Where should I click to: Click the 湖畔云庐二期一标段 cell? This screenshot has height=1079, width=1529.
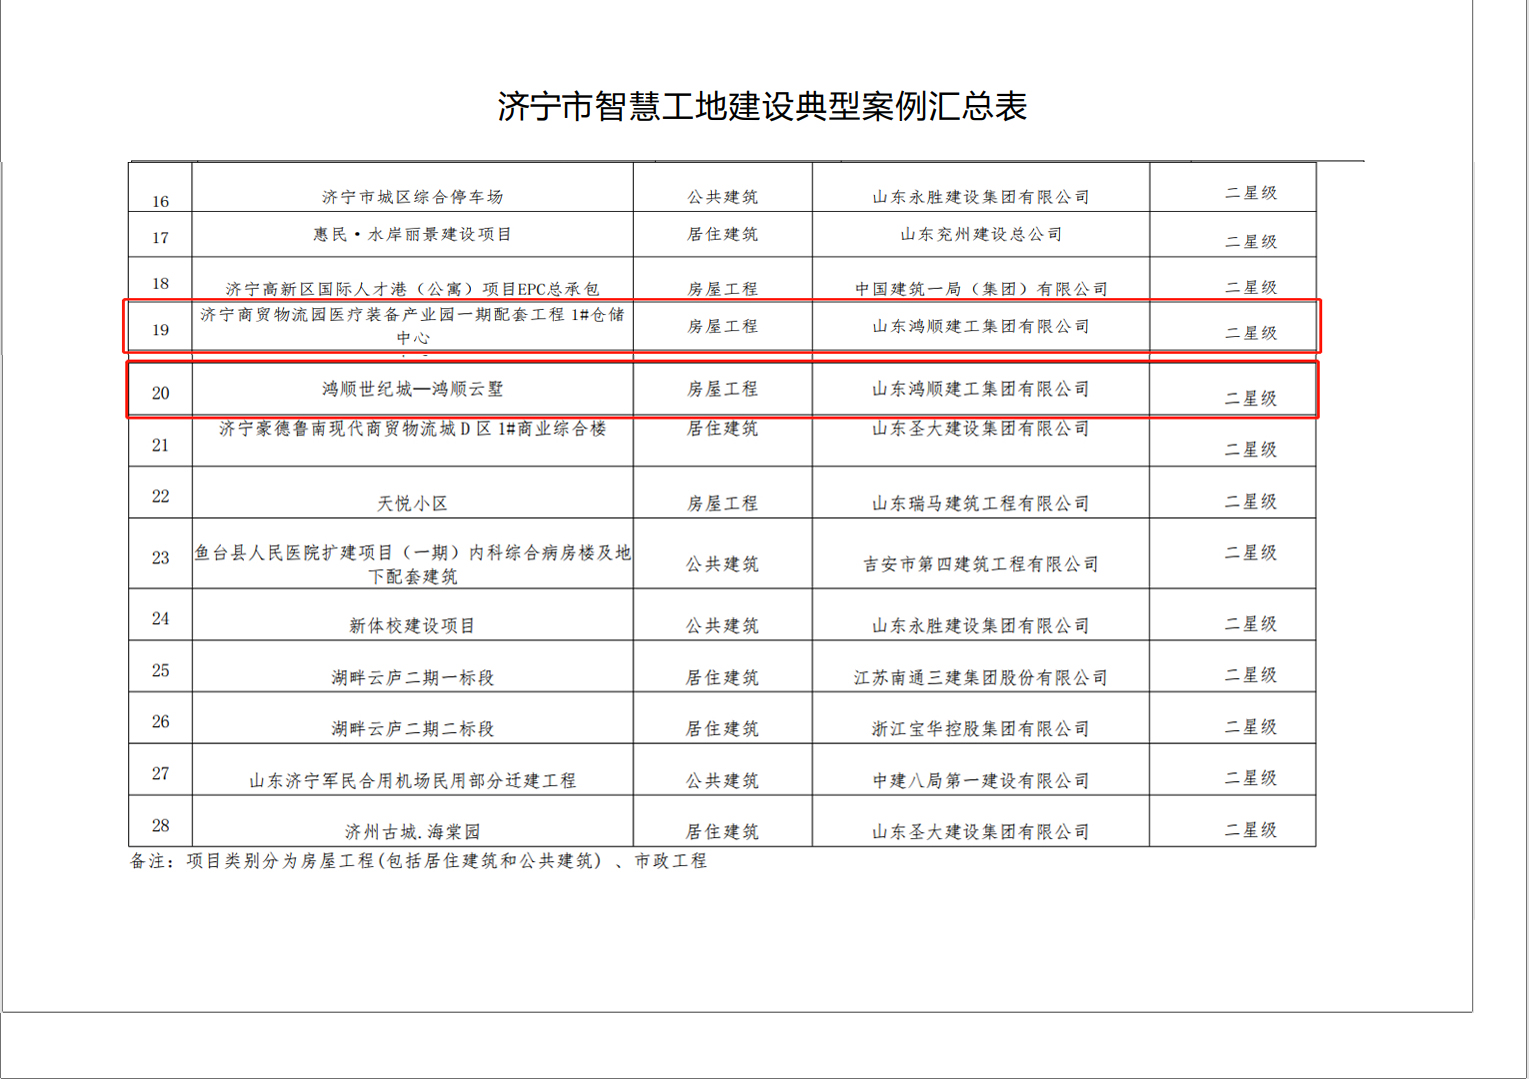tap(412, 678)
